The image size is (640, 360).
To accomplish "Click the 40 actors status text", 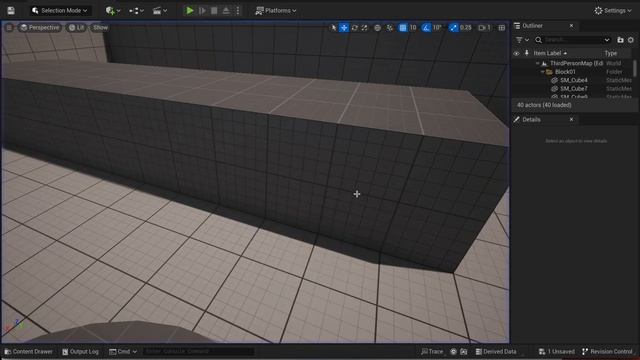I will tap(544, 105).
